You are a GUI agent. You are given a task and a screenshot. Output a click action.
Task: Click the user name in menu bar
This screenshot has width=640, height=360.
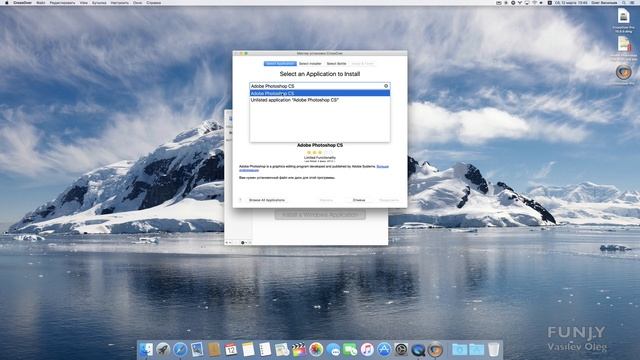click(604, 2)
